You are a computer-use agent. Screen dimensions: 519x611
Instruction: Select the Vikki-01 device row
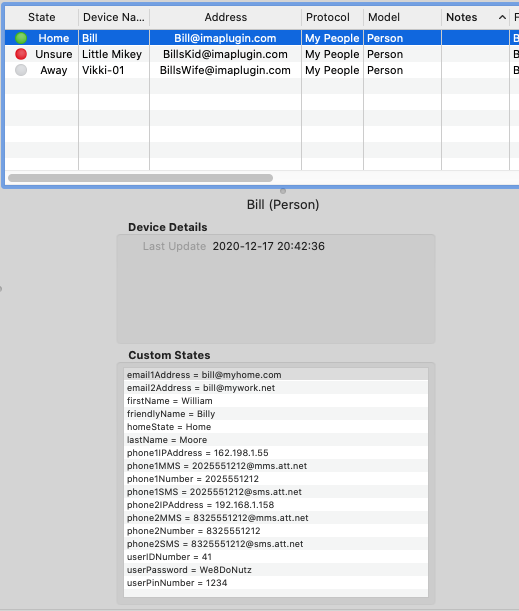[x=261, y=70]
